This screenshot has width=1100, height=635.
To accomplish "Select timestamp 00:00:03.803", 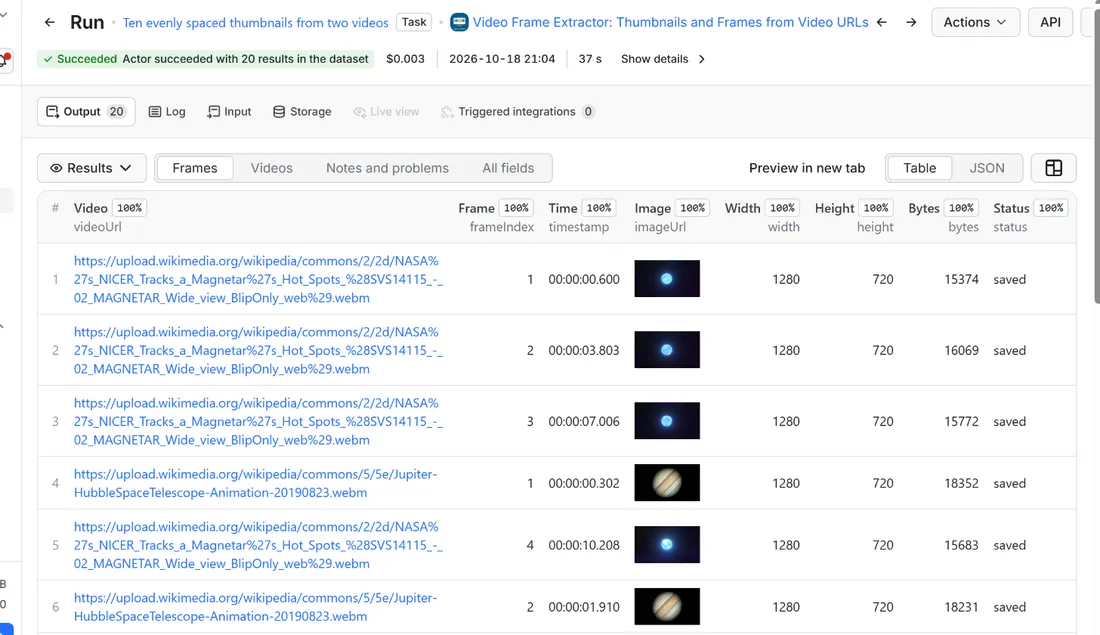I will coord(584,350).
